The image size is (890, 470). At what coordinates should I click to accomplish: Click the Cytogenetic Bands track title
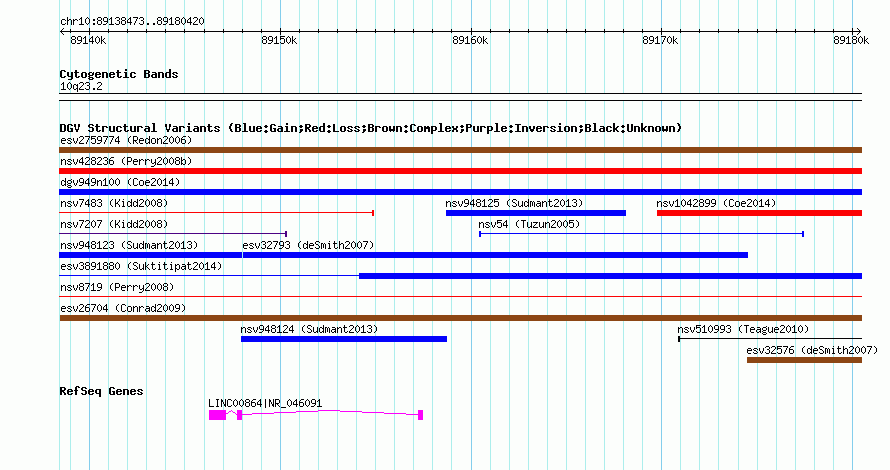(119, 74)
